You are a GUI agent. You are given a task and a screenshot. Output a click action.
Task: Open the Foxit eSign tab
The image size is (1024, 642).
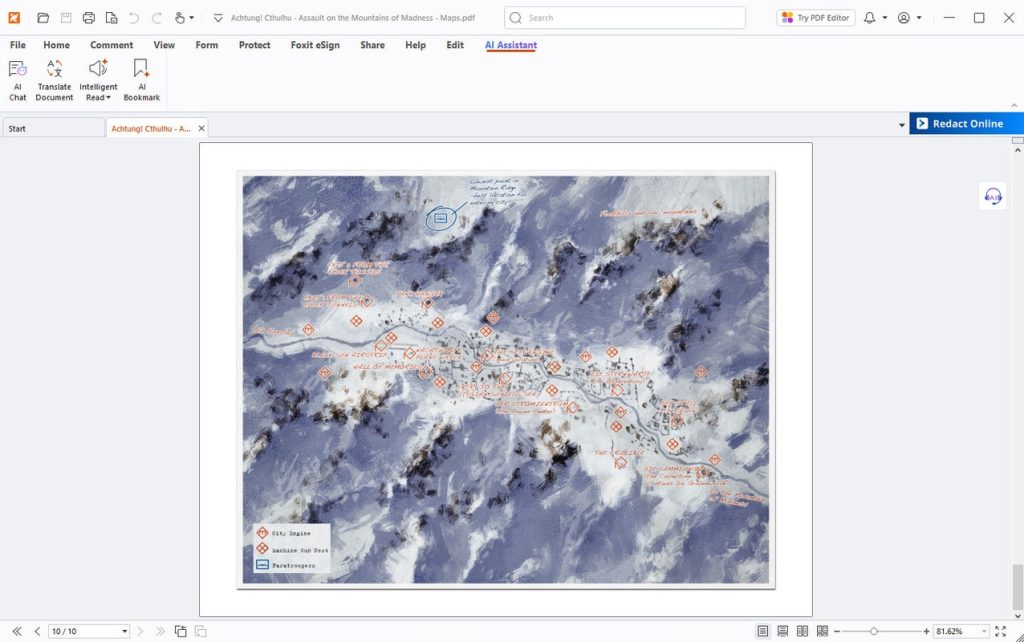coord(315,45)
